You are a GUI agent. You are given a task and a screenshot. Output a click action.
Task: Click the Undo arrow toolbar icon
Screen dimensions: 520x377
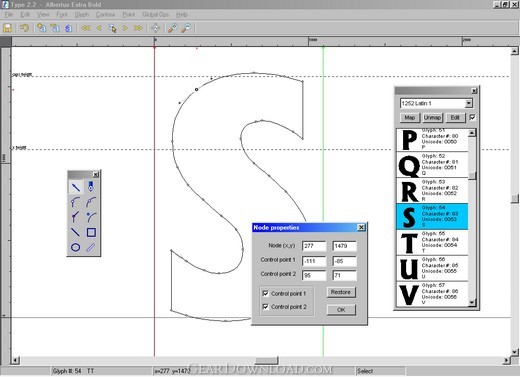(x=24, y=28)
